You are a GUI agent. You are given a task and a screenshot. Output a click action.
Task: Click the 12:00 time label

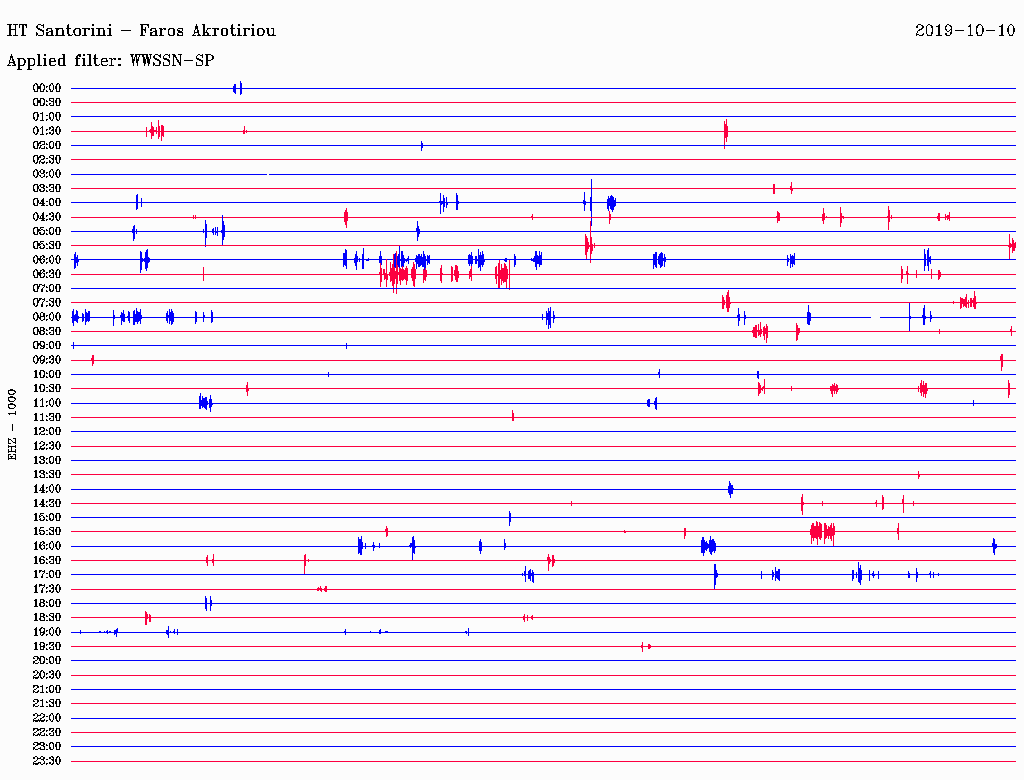(47, 431)
